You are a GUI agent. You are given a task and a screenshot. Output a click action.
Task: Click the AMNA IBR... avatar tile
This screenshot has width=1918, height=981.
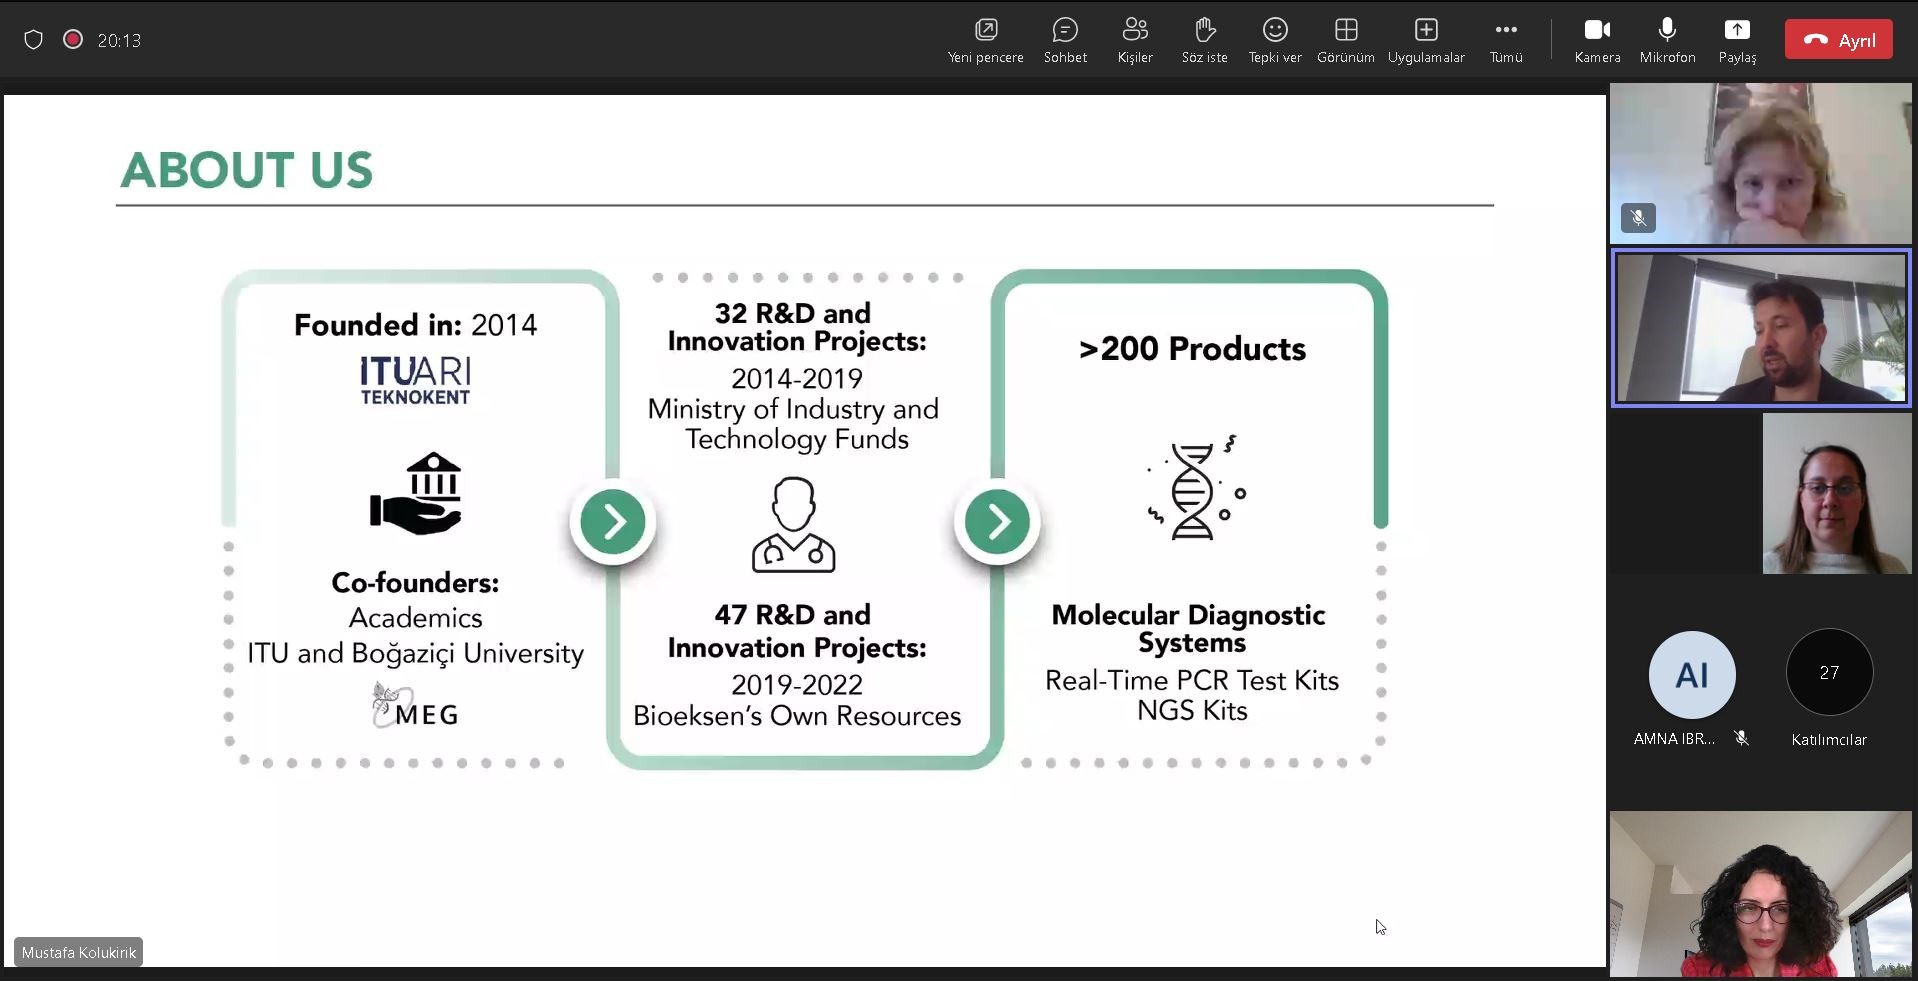pyautogui.click(x=1692, y=675)
